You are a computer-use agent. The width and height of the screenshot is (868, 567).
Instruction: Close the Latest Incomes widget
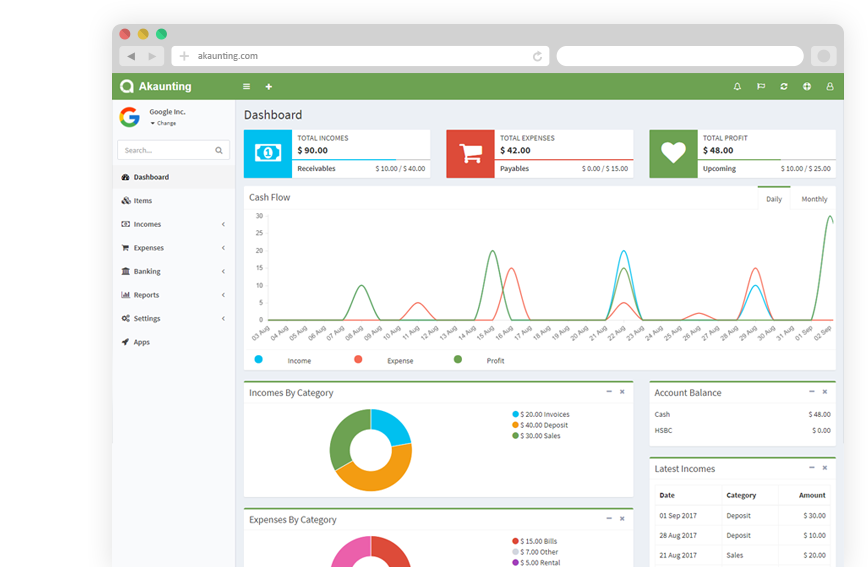click(x=825, y=468)
